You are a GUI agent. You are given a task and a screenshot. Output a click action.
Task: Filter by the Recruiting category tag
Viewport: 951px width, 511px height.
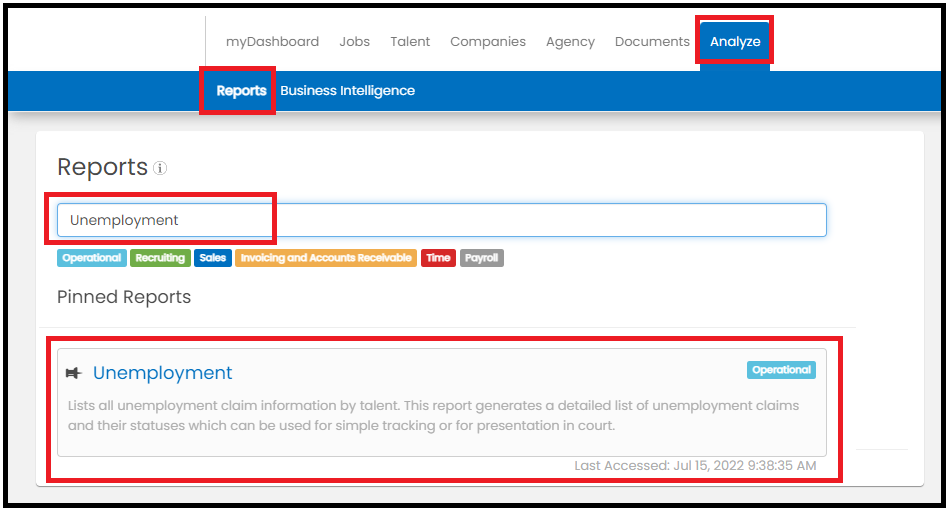tap(160, 258)
